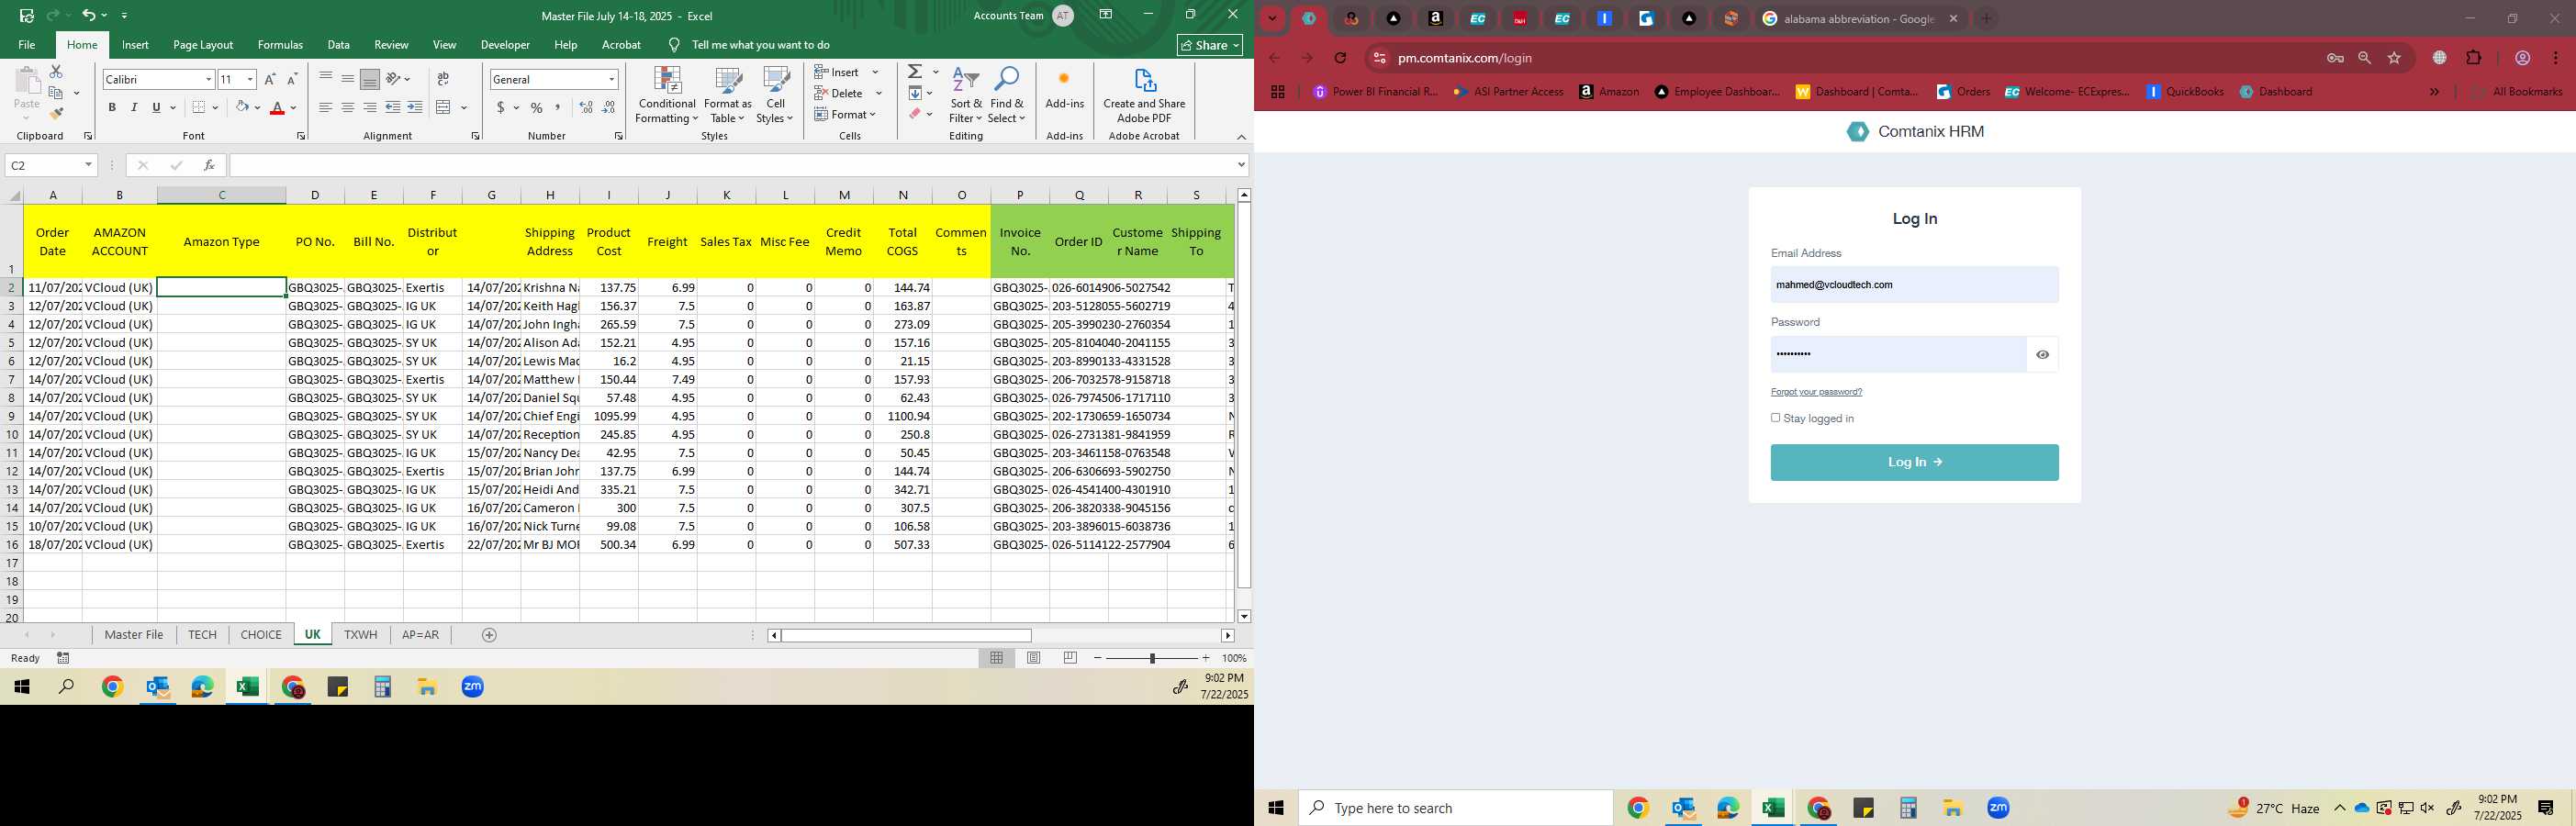Open Sort & Filter tool
Image resolution: width=2576 pixels, height=826 pixels.
[x=966, y=95]
